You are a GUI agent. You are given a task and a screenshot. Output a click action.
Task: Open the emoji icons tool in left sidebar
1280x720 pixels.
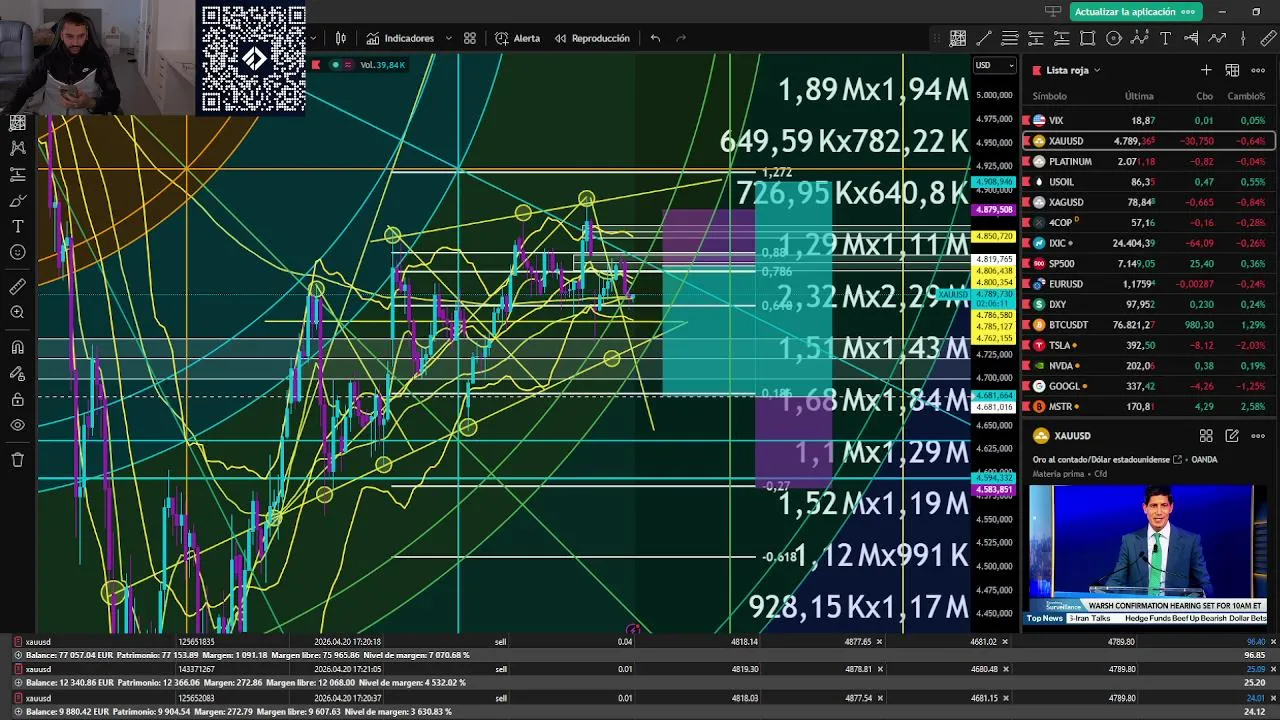pos(17,252)
